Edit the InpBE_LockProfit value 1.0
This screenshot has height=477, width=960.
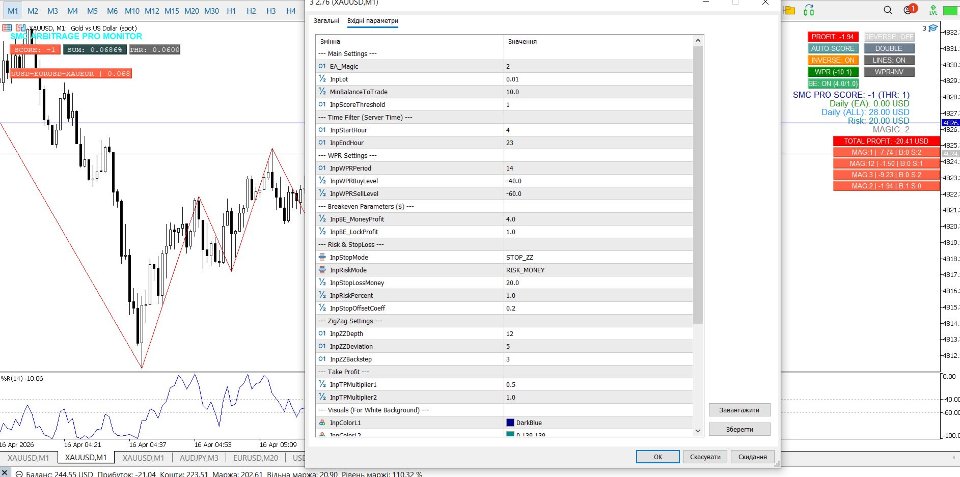pos(598,232)
